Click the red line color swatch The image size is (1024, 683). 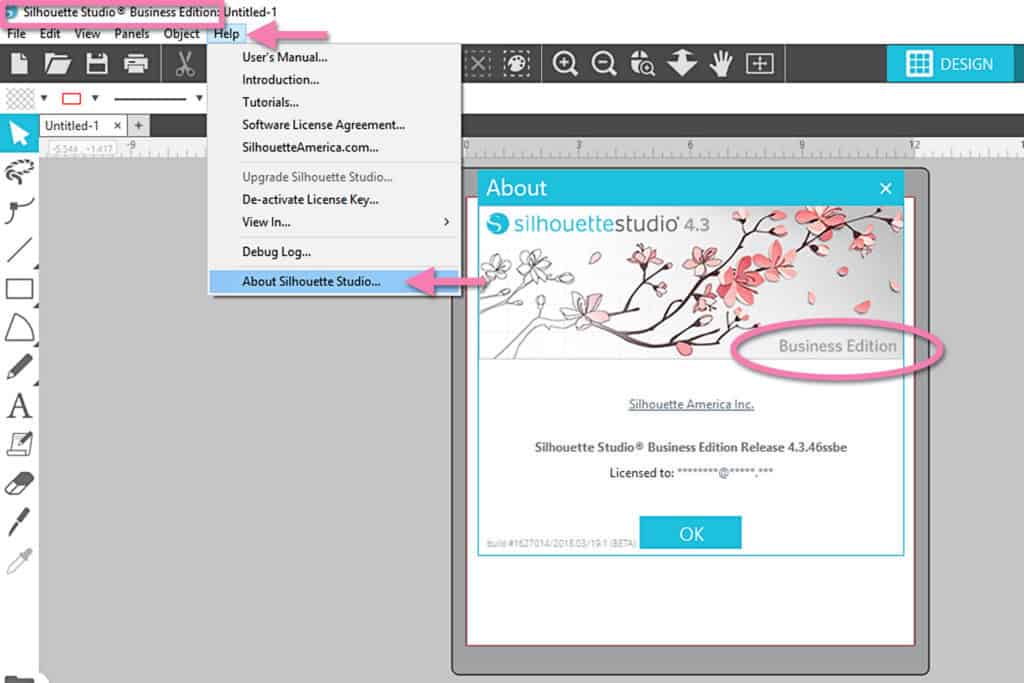pos(71,99)
